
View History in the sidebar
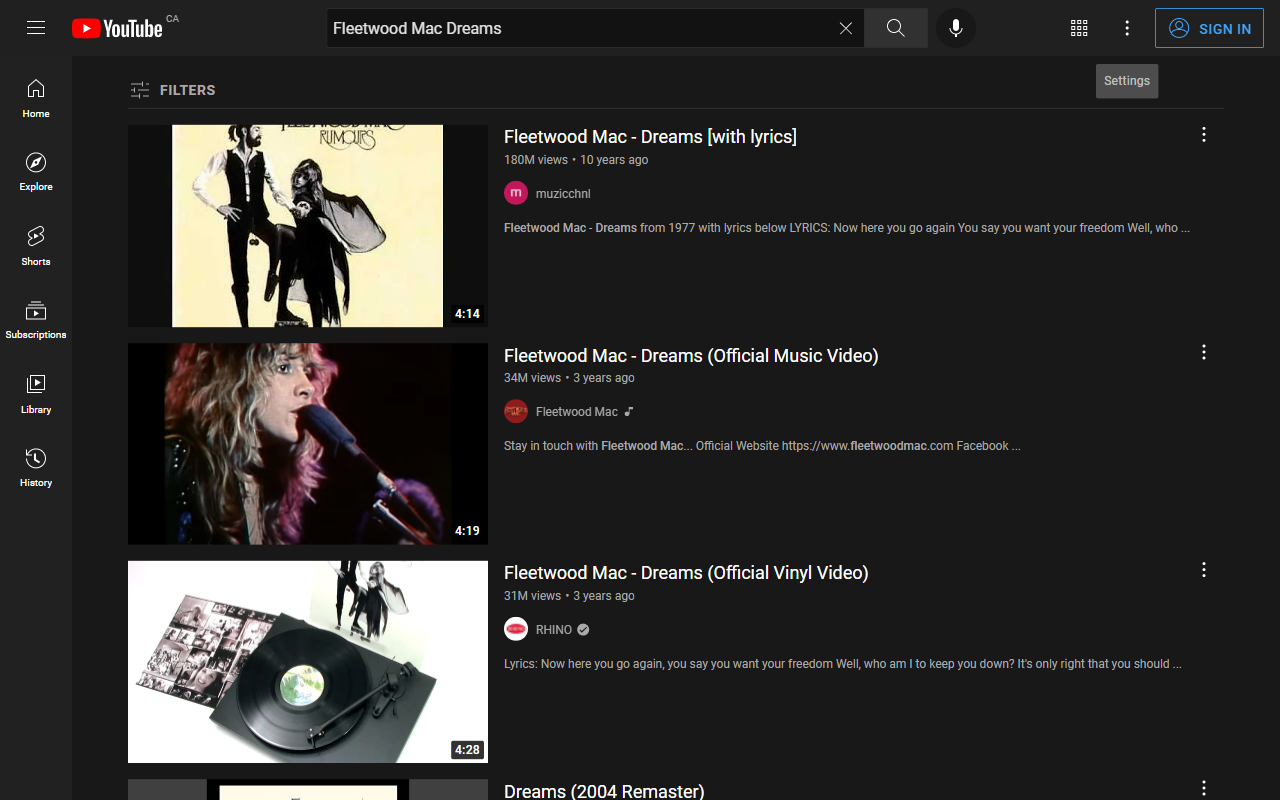coord(36,468)
